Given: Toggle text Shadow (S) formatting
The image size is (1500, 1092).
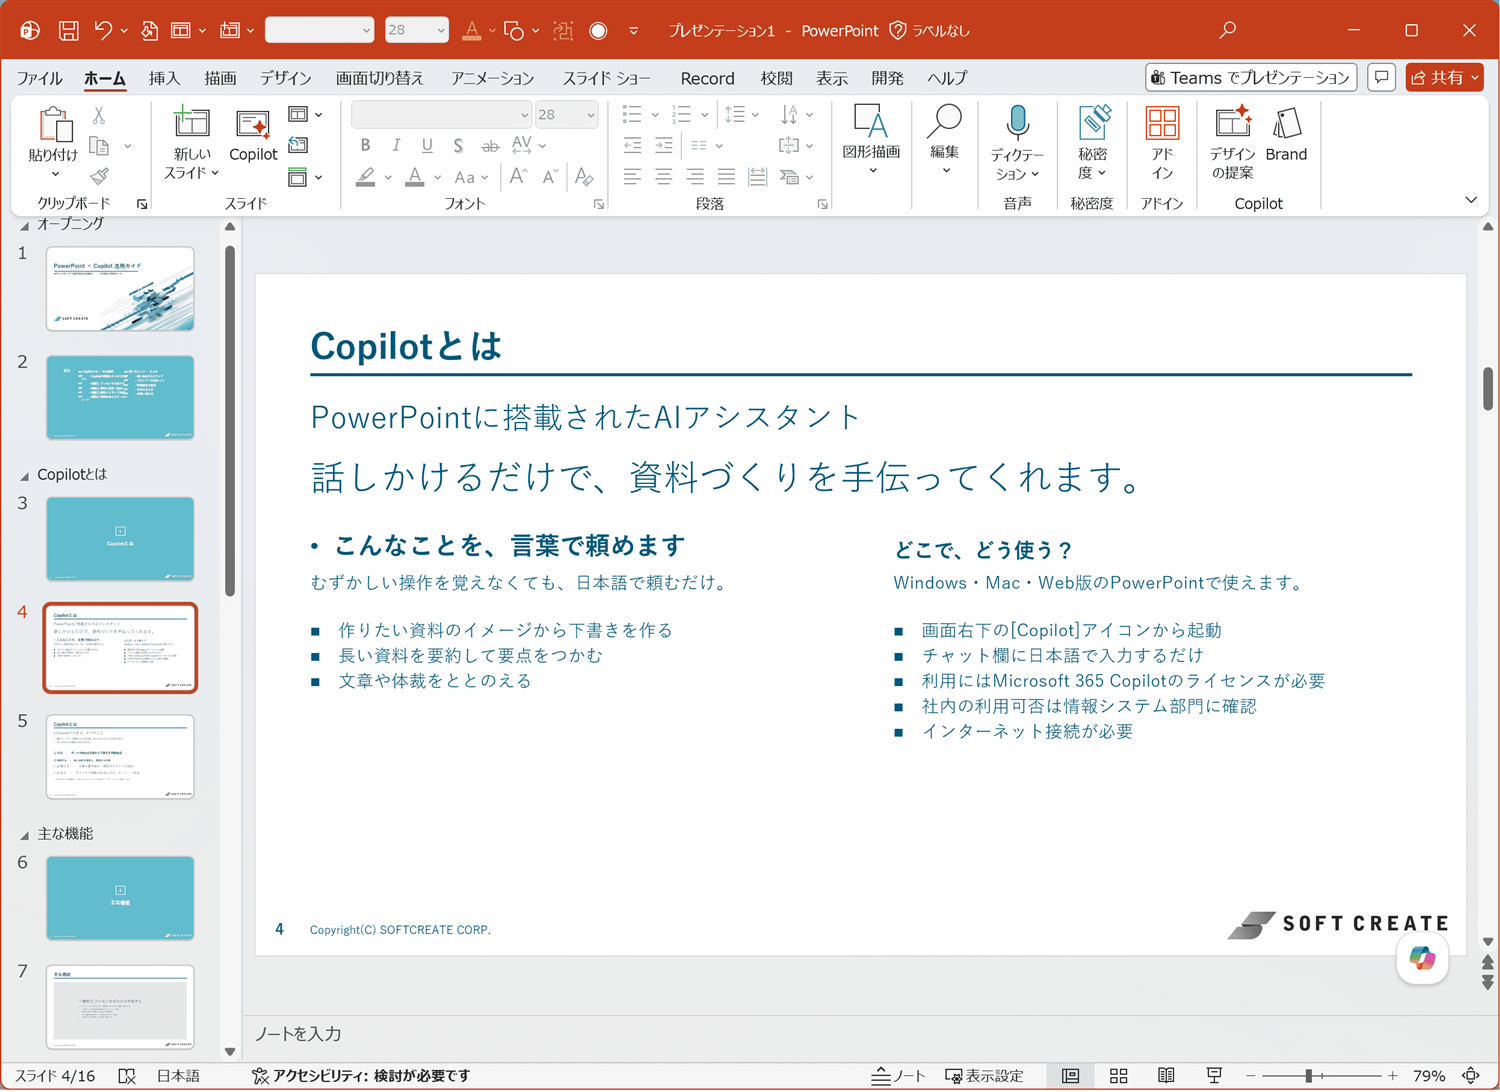Looking at the screenshot, I should pos(458,146).
